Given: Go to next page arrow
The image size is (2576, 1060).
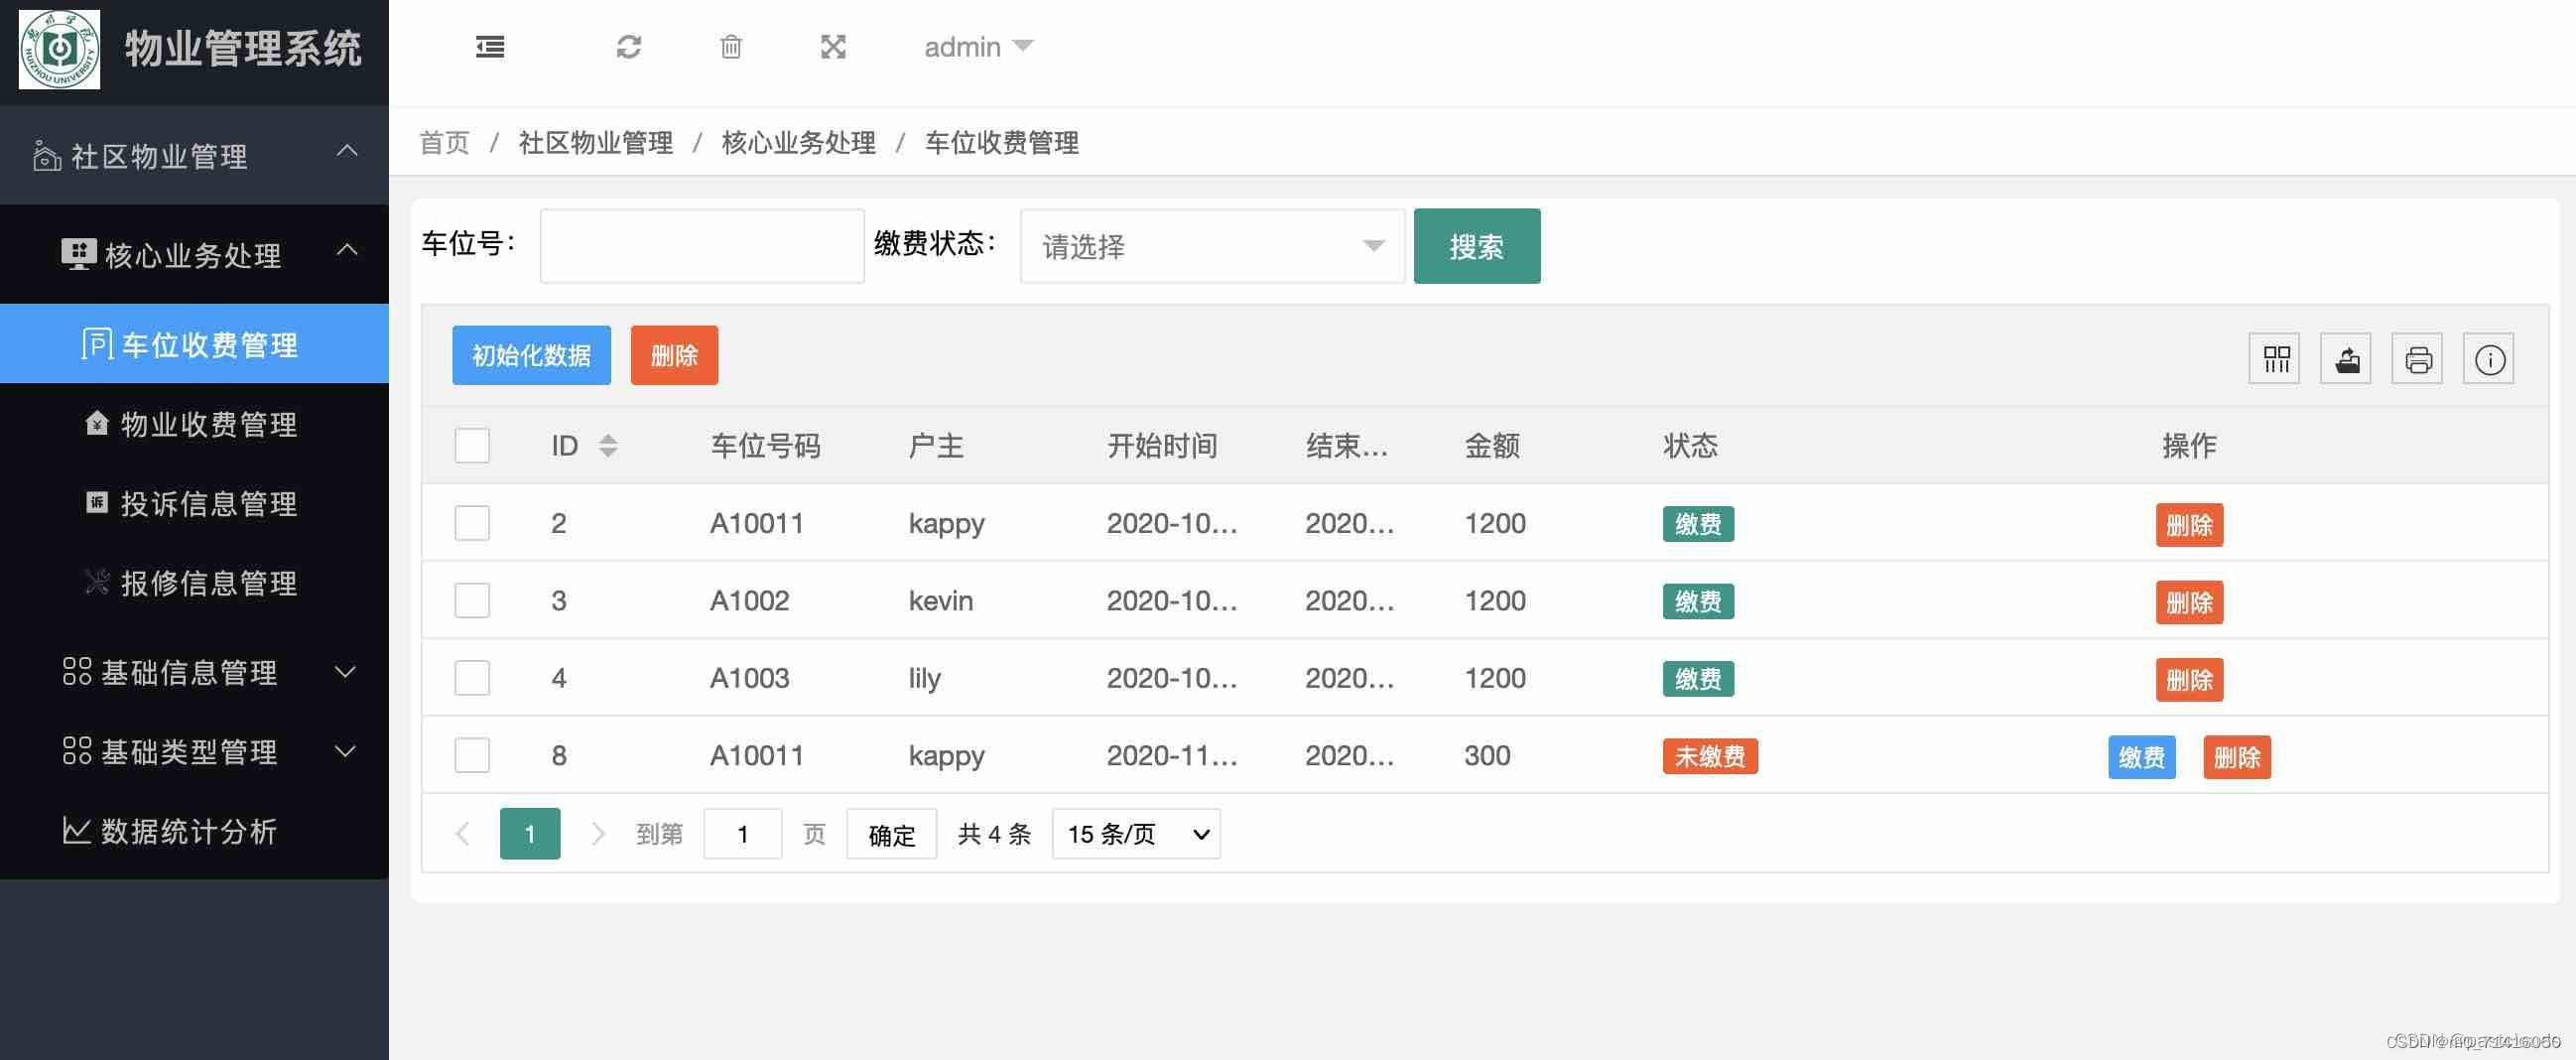Looking at the screenshot, I should coord(597,833).
